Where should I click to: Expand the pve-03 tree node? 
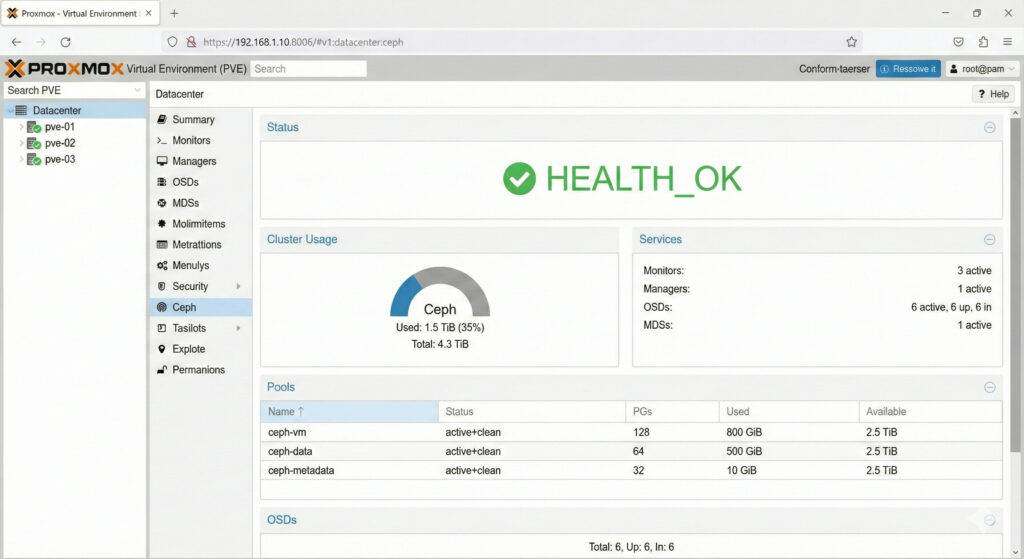21,159
